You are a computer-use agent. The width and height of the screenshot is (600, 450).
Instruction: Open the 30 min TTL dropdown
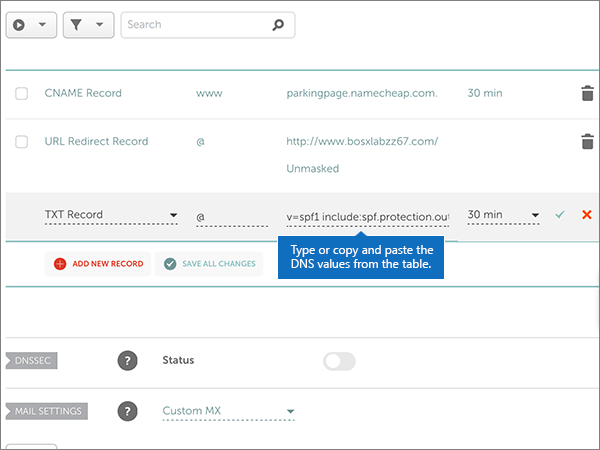click(503, 215)
